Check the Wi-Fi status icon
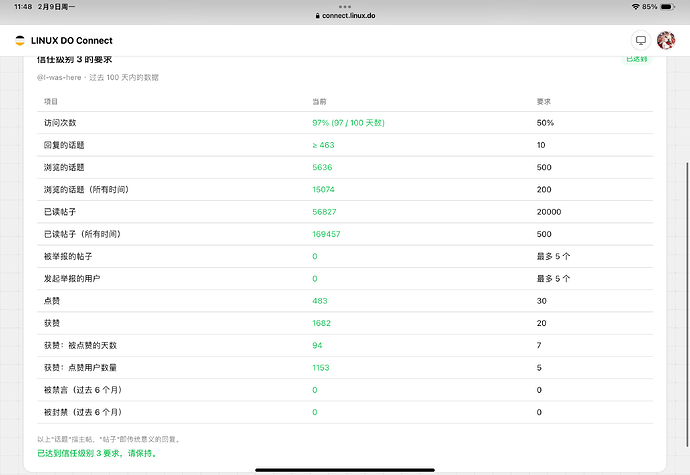 click(635, 7)
